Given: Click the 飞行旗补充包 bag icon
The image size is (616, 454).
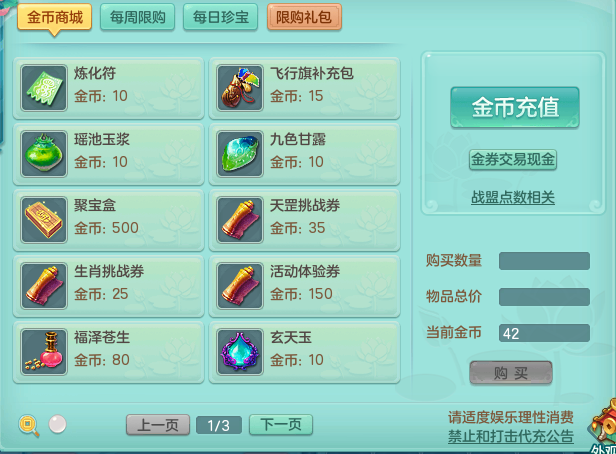Looking at the screenshot, I should tap(240, 88).
